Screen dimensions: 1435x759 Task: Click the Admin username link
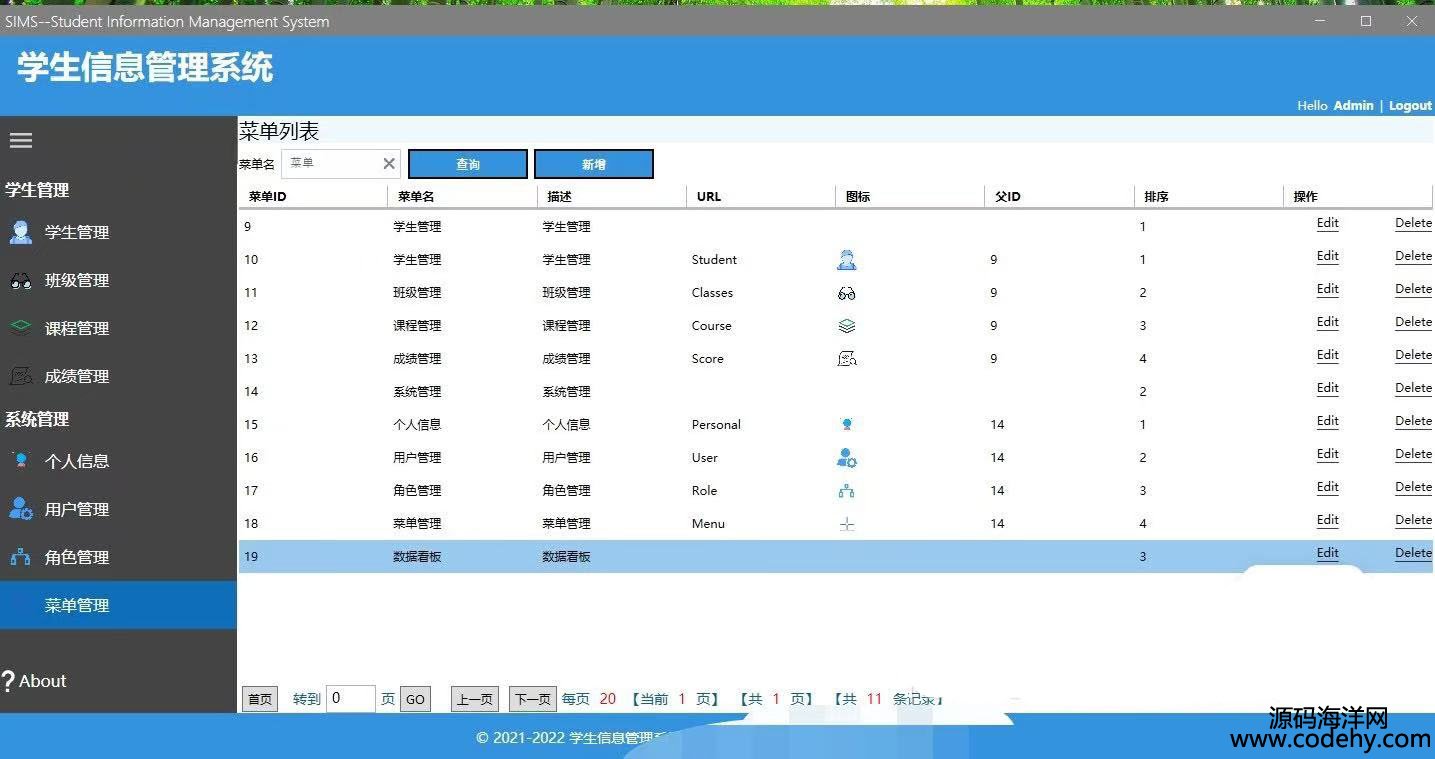[1354, 105]
